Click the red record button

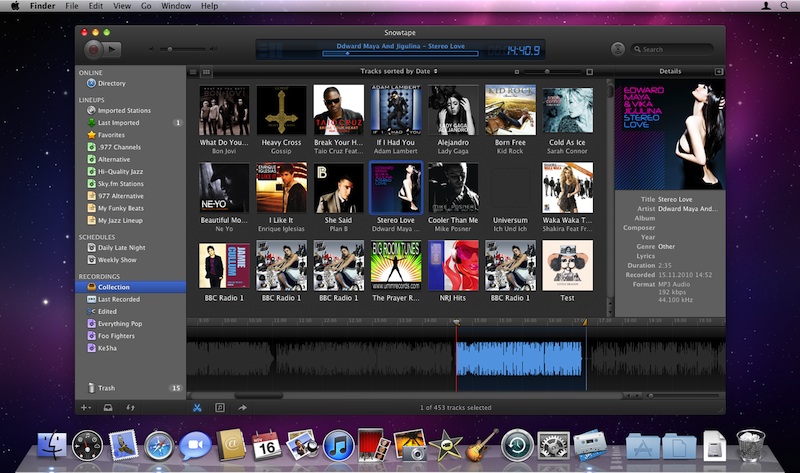[x=93, y=47]
